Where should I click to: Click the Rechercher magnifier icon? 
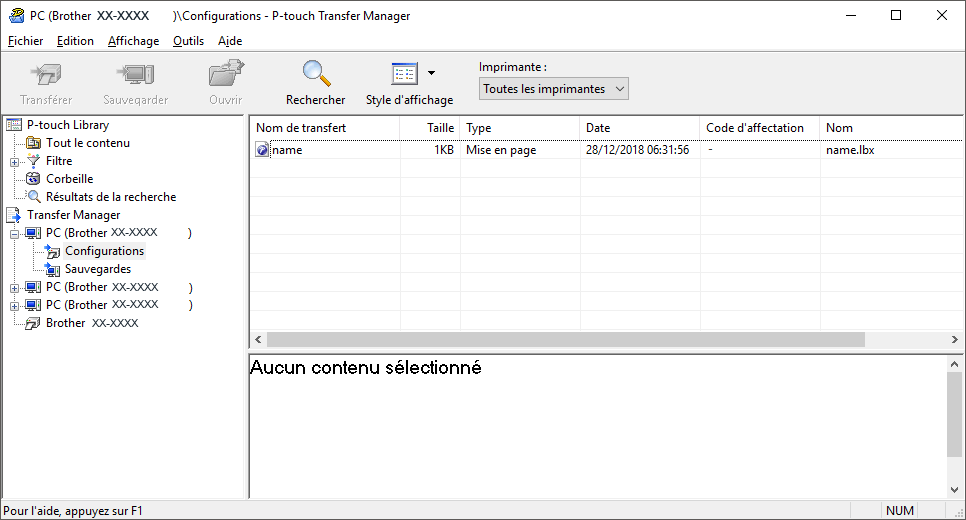316,73
